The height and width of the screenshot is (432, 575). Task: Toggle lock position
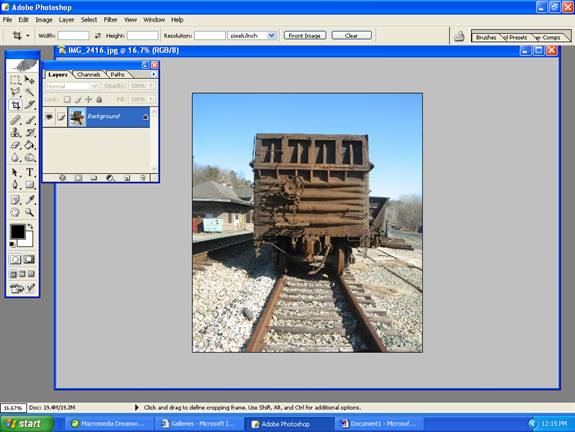88,99
